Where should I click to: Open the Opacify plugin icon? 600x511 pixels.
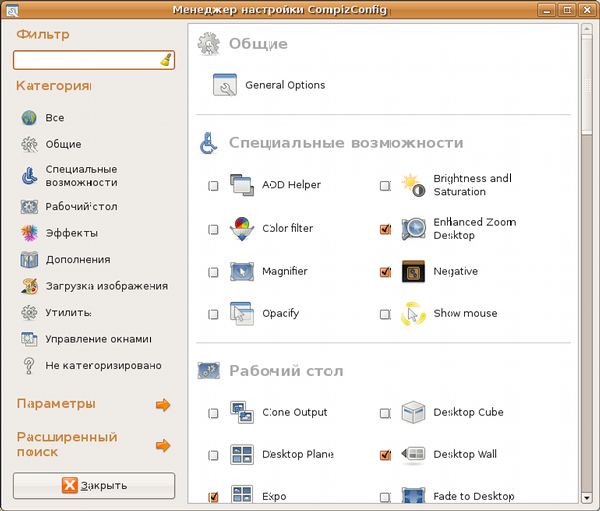coord(241,313)
